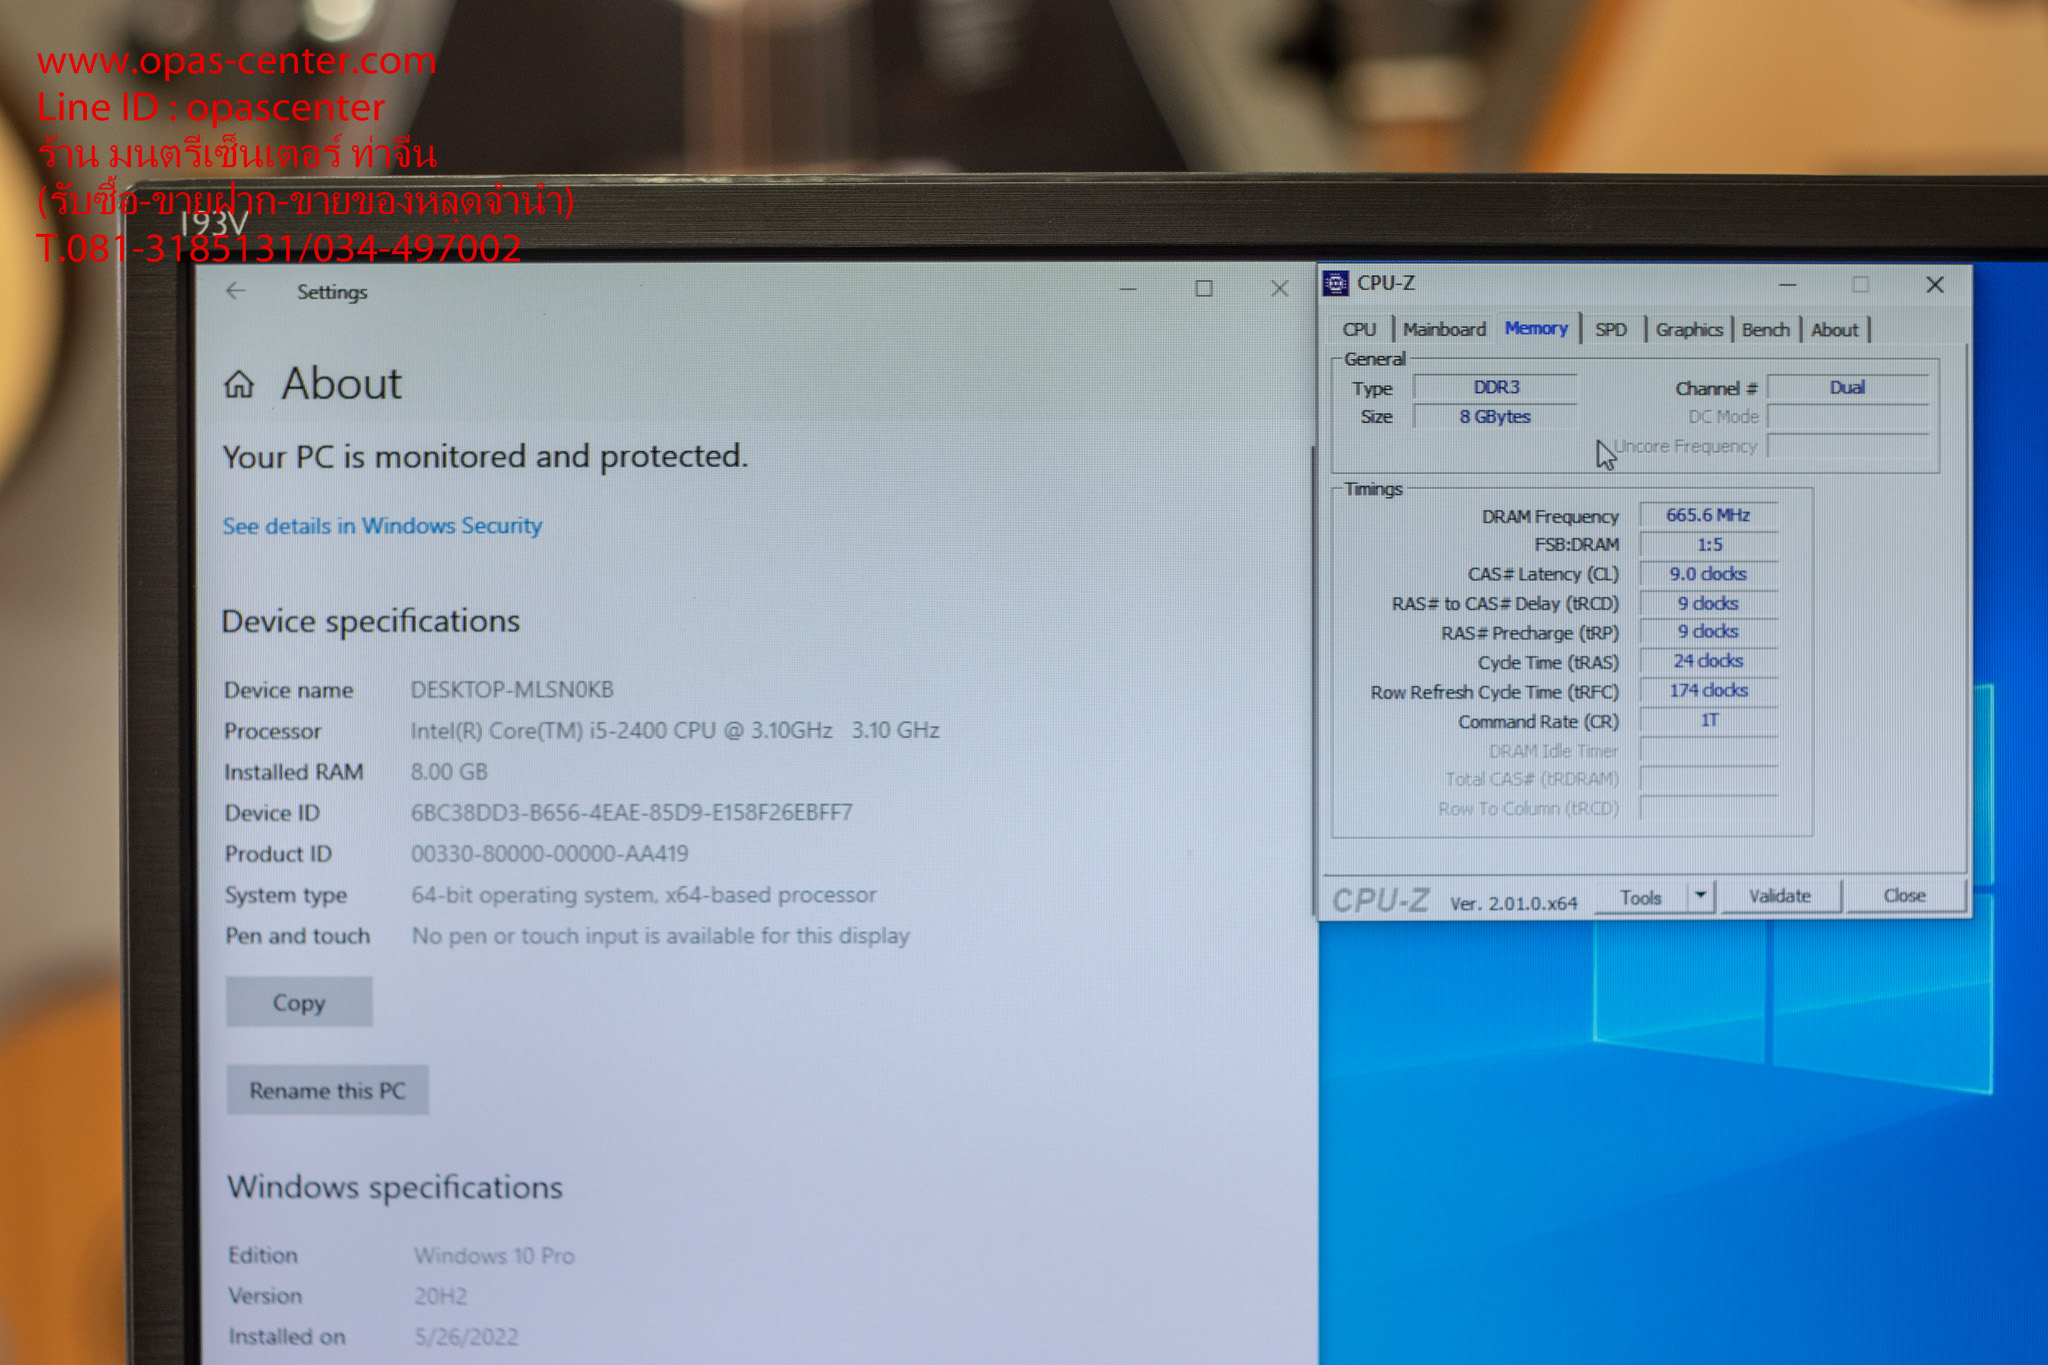Click the Product ID 00330-80000-00000-AA419

[550, 853]
